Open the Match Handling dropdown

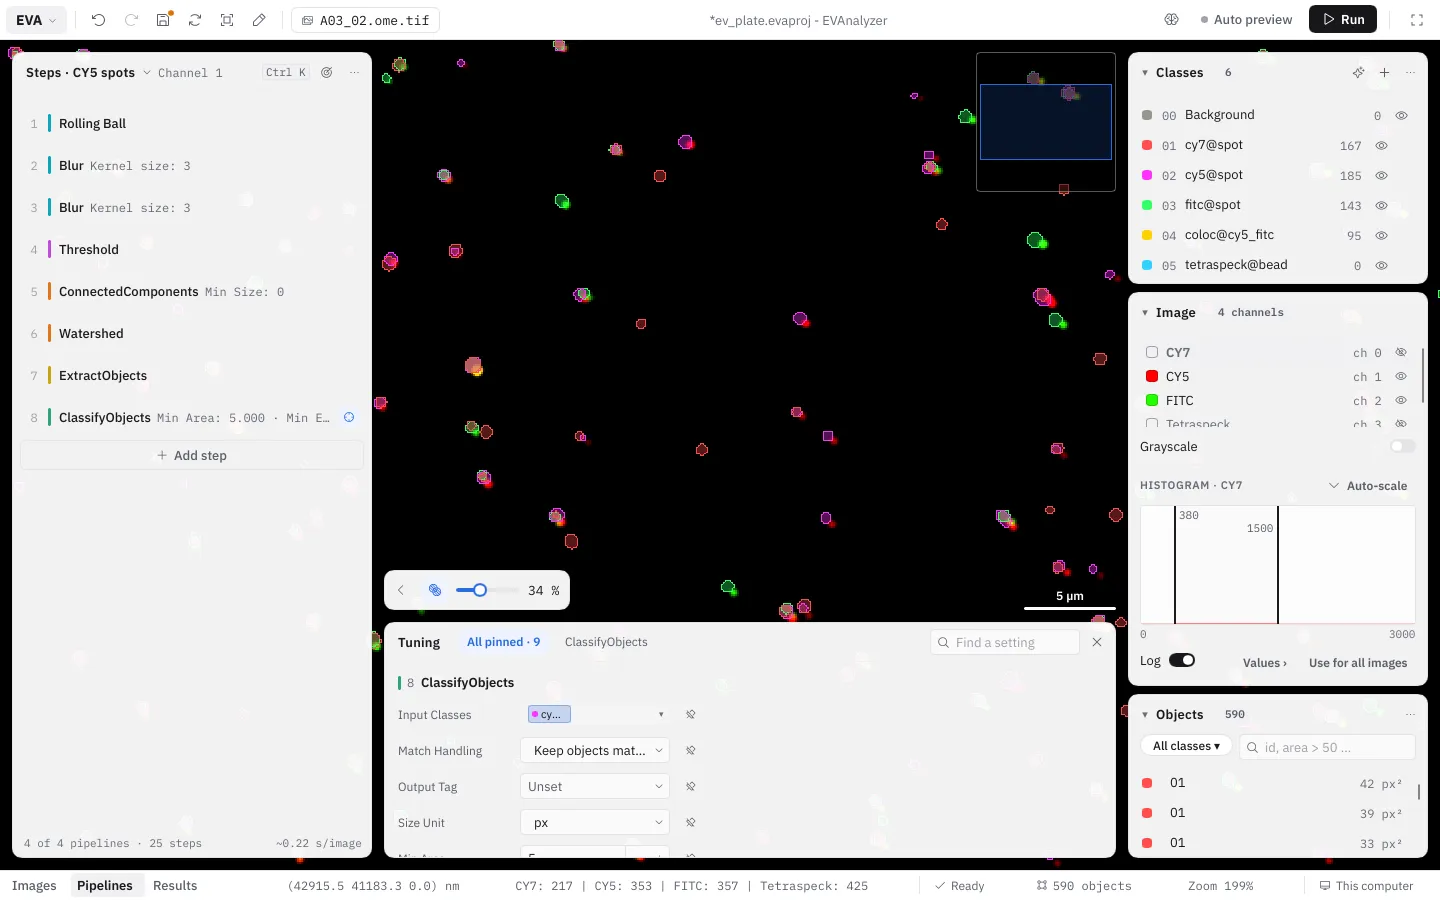click(x=595, y=750)
